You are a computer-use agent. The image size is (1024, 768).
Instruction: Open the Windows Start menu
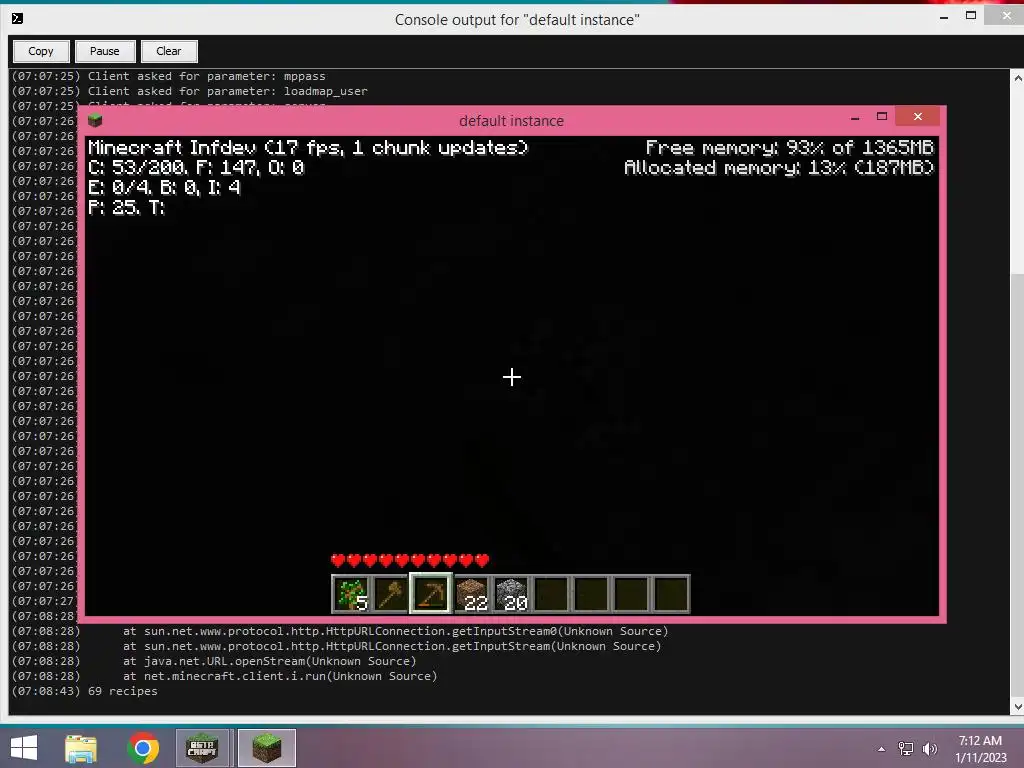coord(24,748)
